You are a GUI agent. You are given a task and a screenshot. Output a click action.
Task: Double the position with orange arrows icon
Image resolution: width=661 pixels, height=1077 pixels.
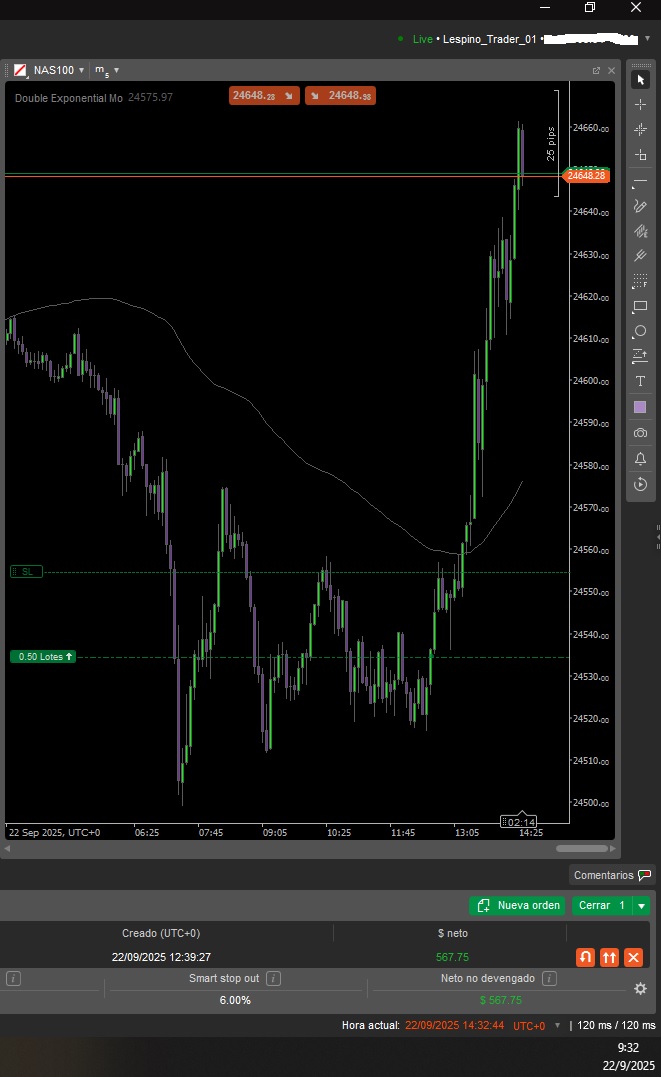pyautogui.click(x=609, y=957)
